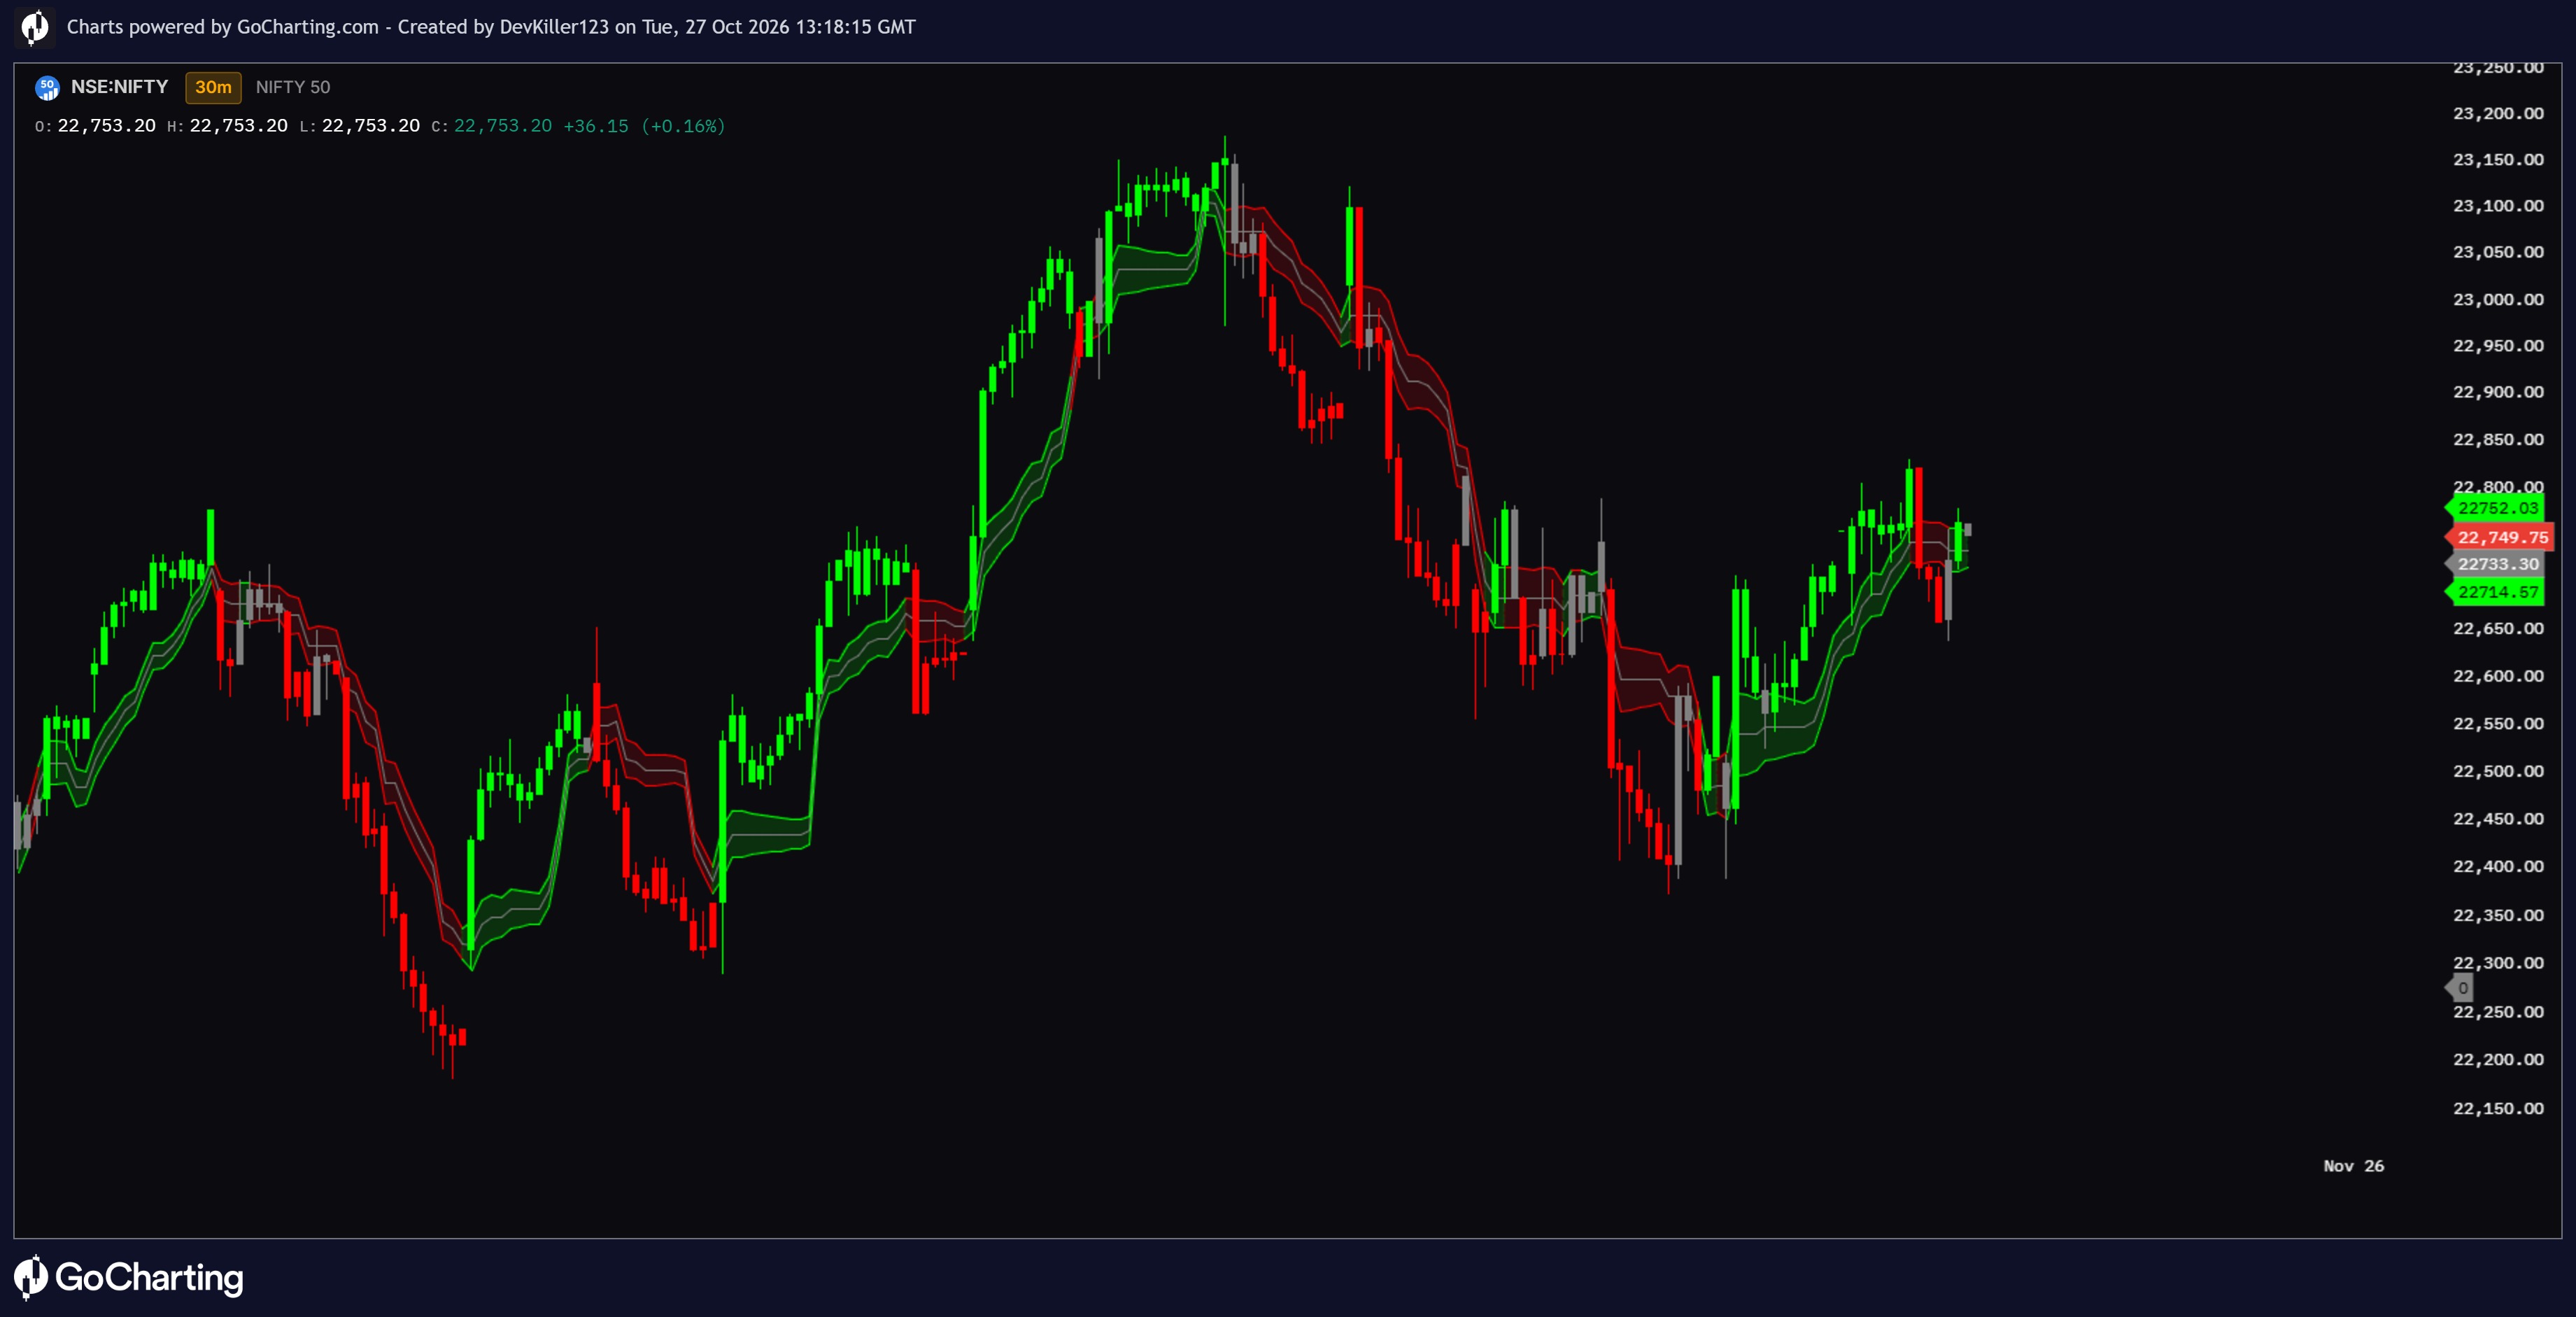Click the chart credit header text

(x=491, y=27)
